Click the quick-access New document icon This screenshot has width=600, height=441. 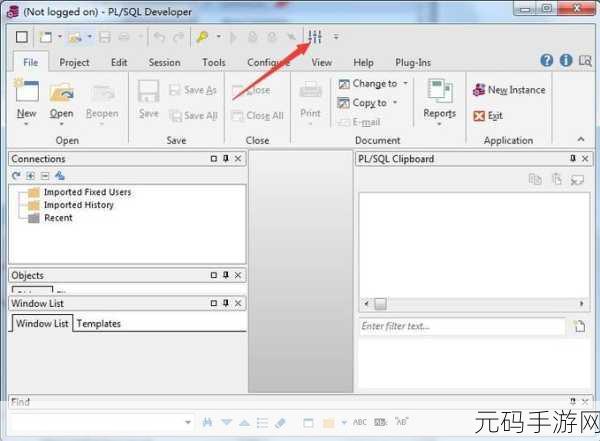coord(46,37)
